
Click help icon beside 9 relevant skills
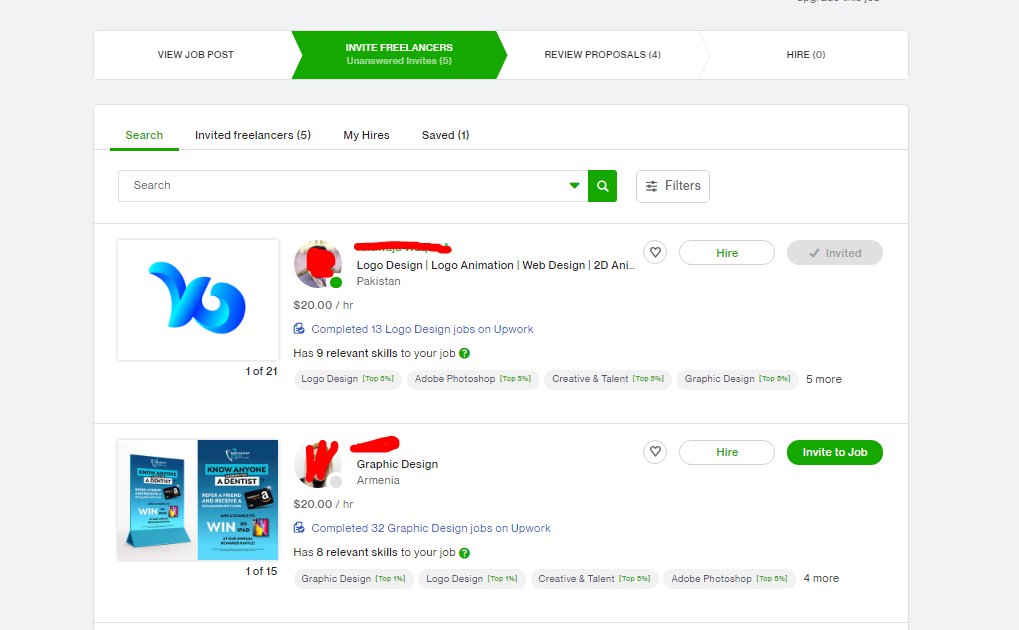click(x=464, y=353)
